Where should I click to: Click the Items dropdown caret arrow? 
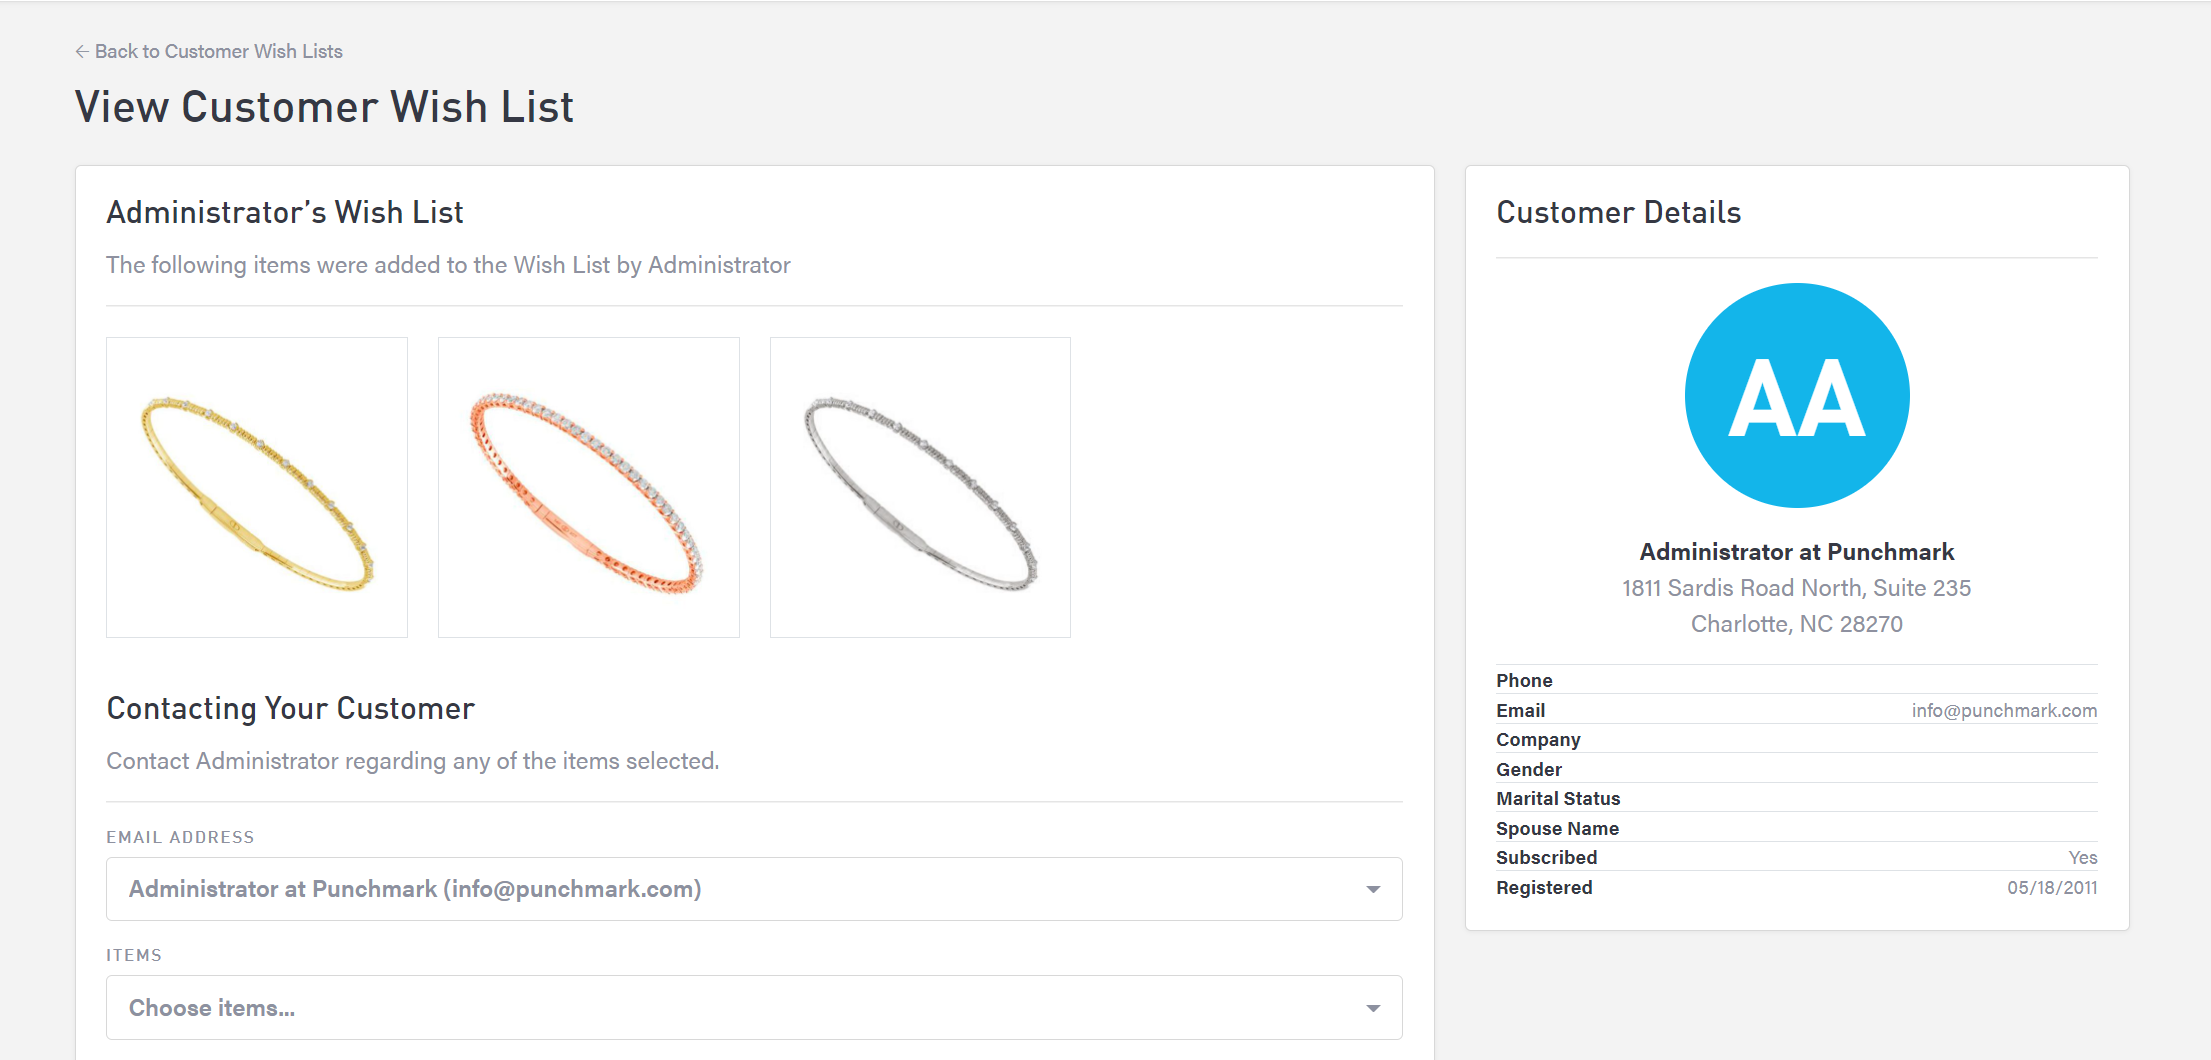coord(1373,1008)
